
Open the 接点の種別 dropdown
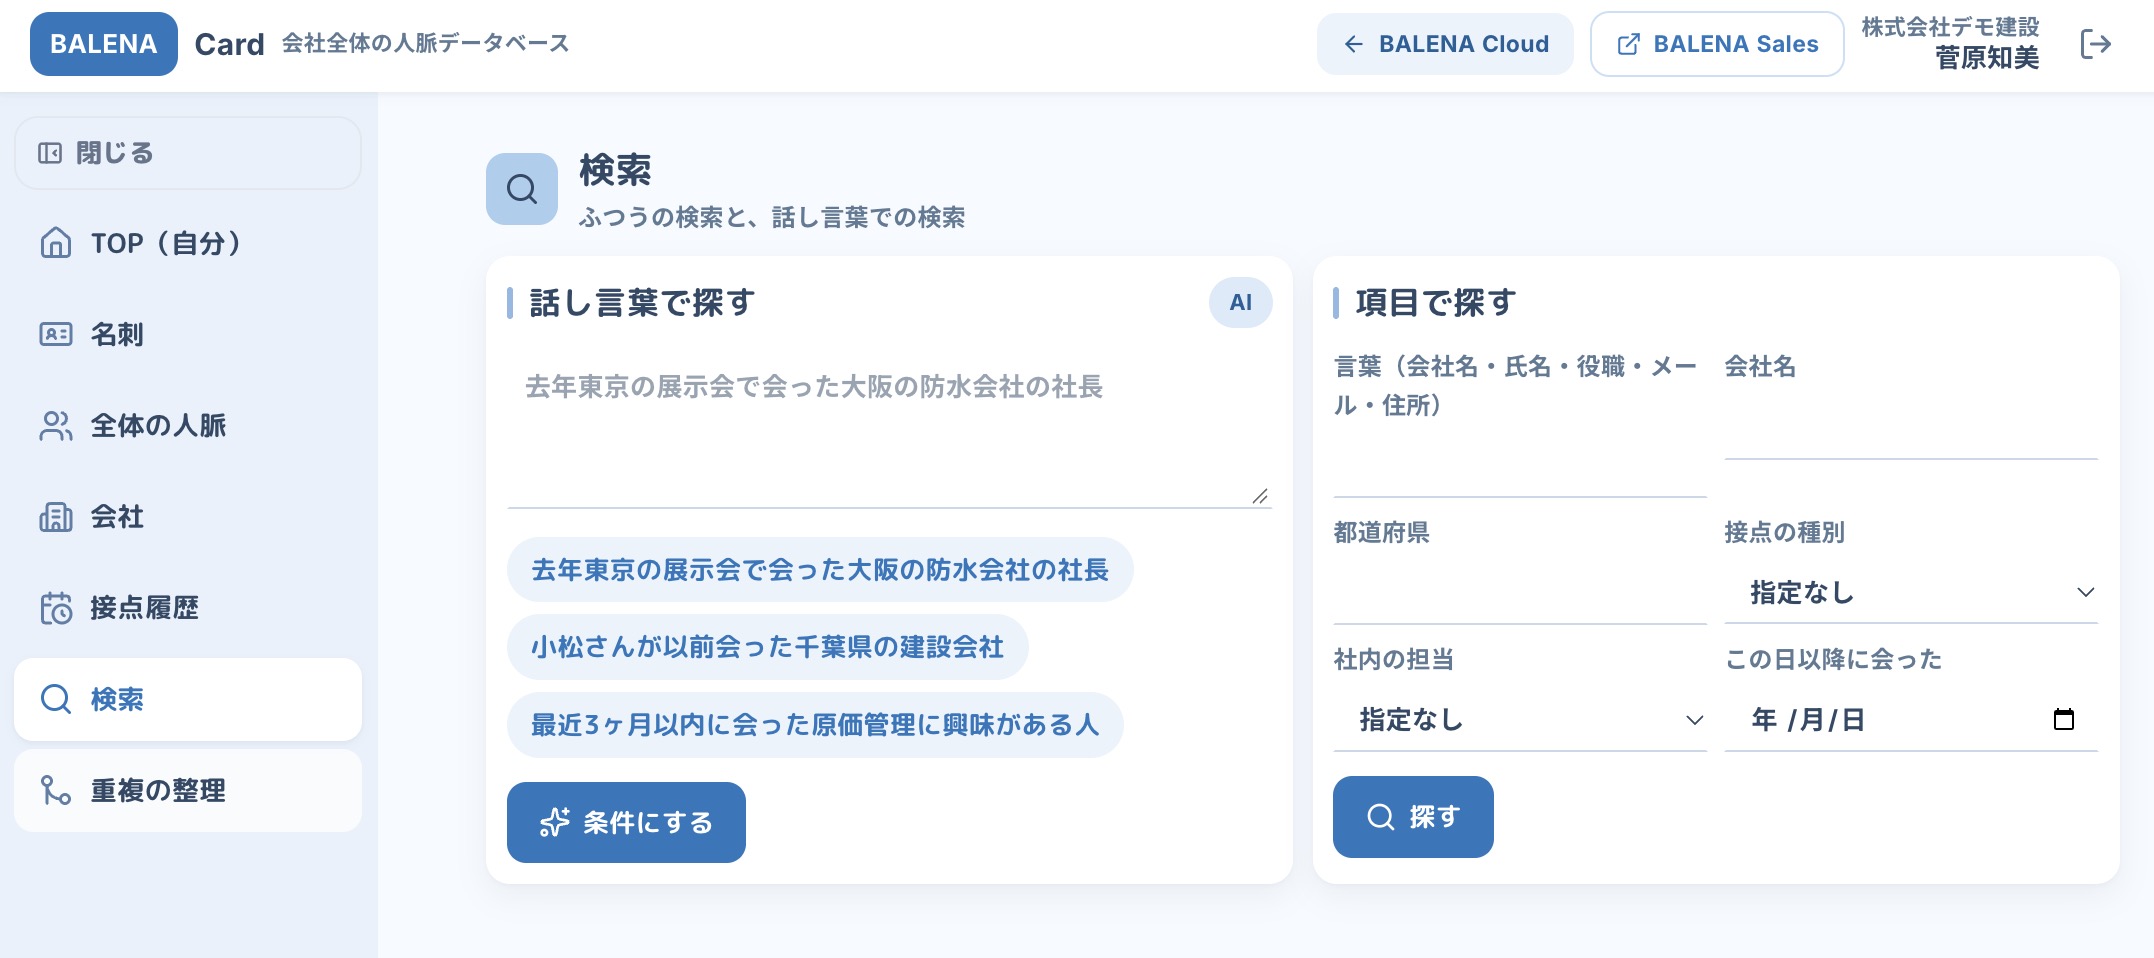click(1911, 592)
